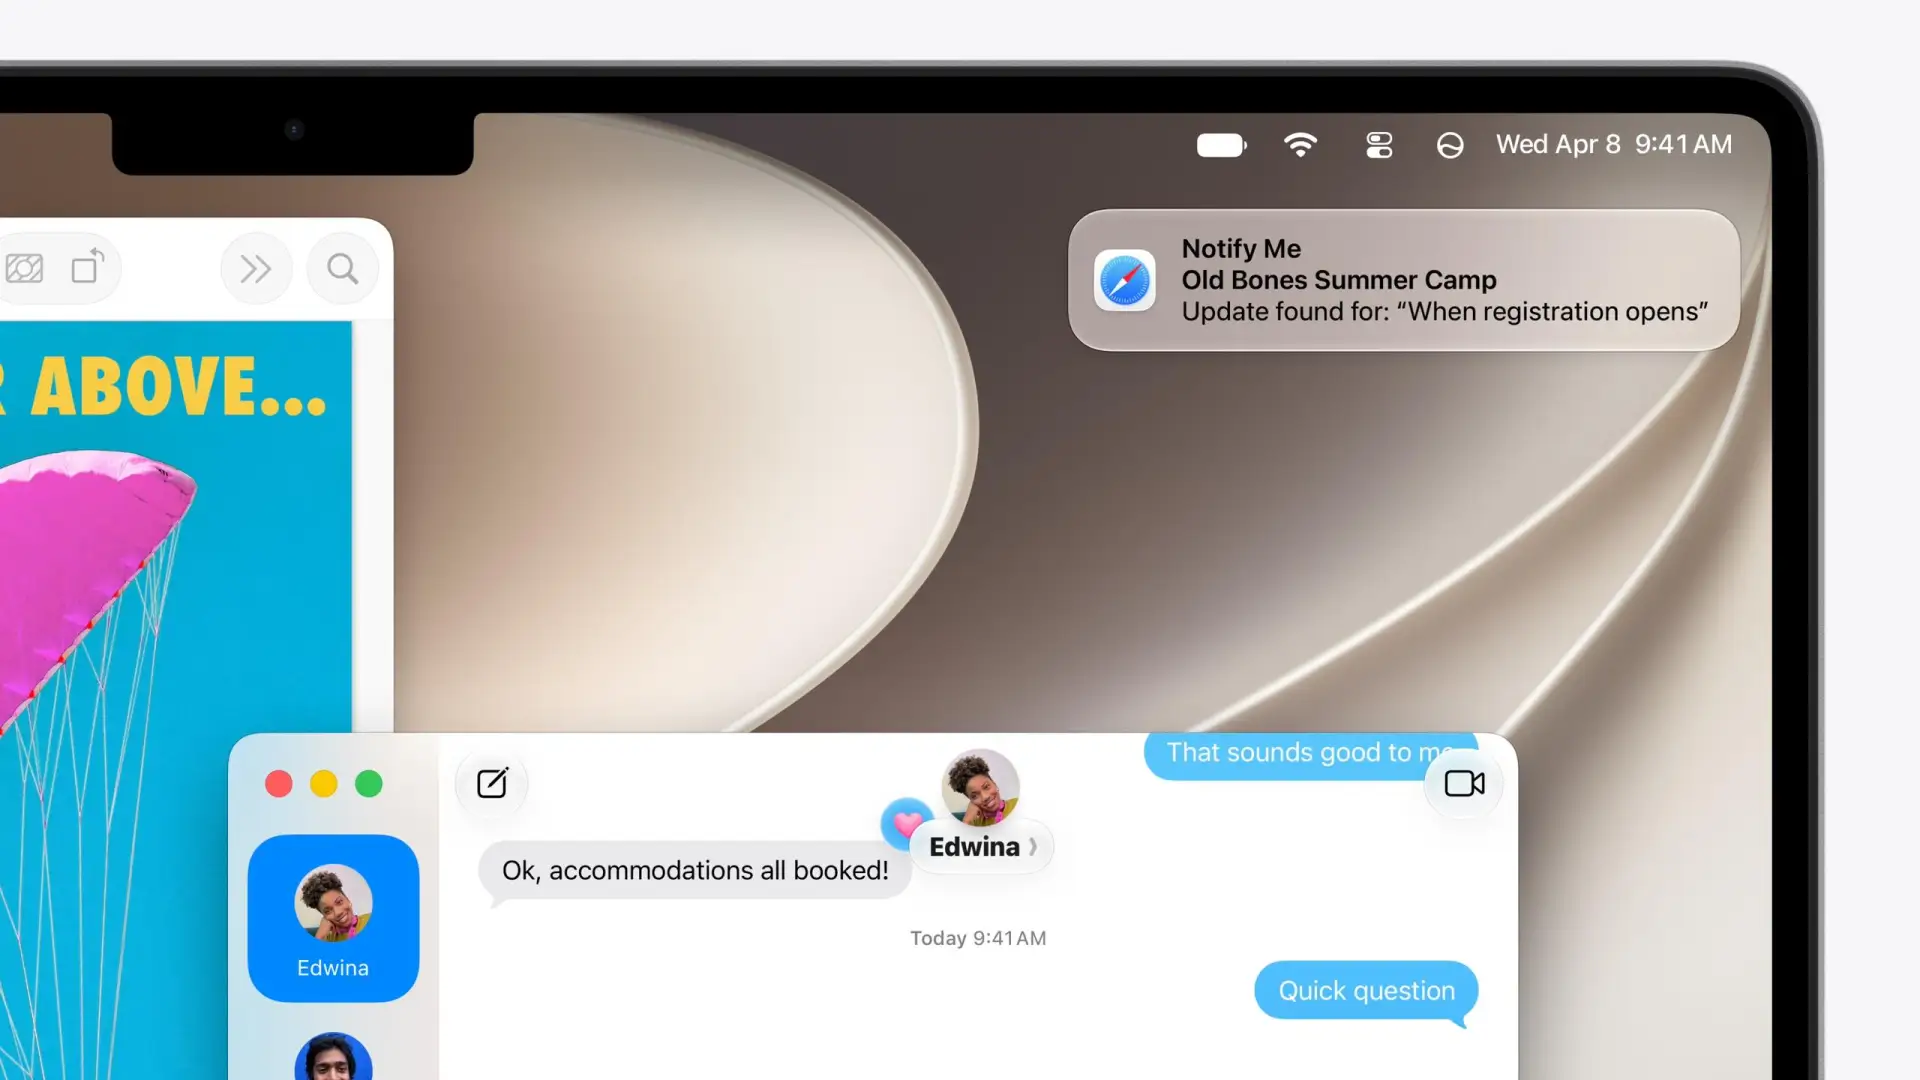Click the overflow double-chevron in the Safari toolbar
The height and width of the screenshot is (1080, 1920).
[256, 268]
